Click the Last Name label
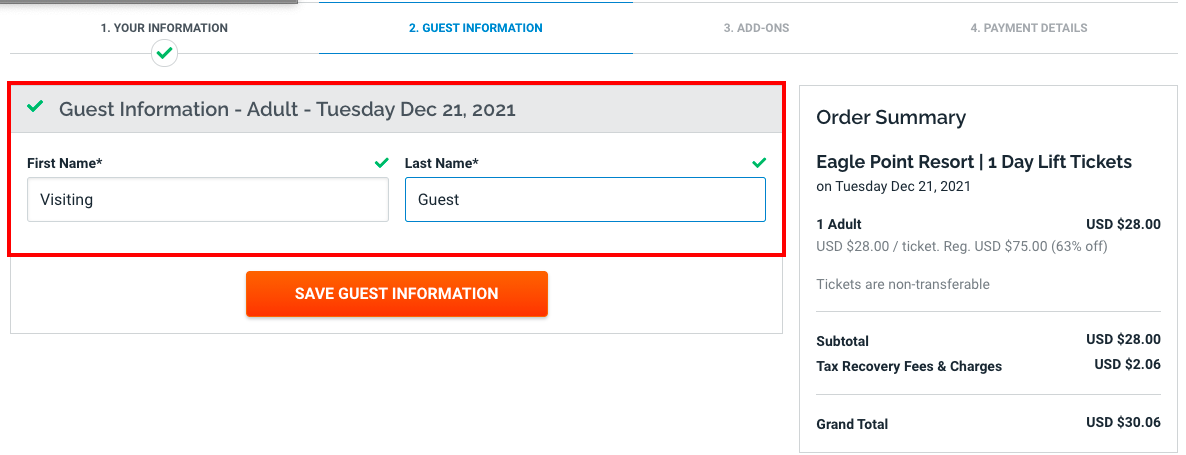 coord(441,162)
